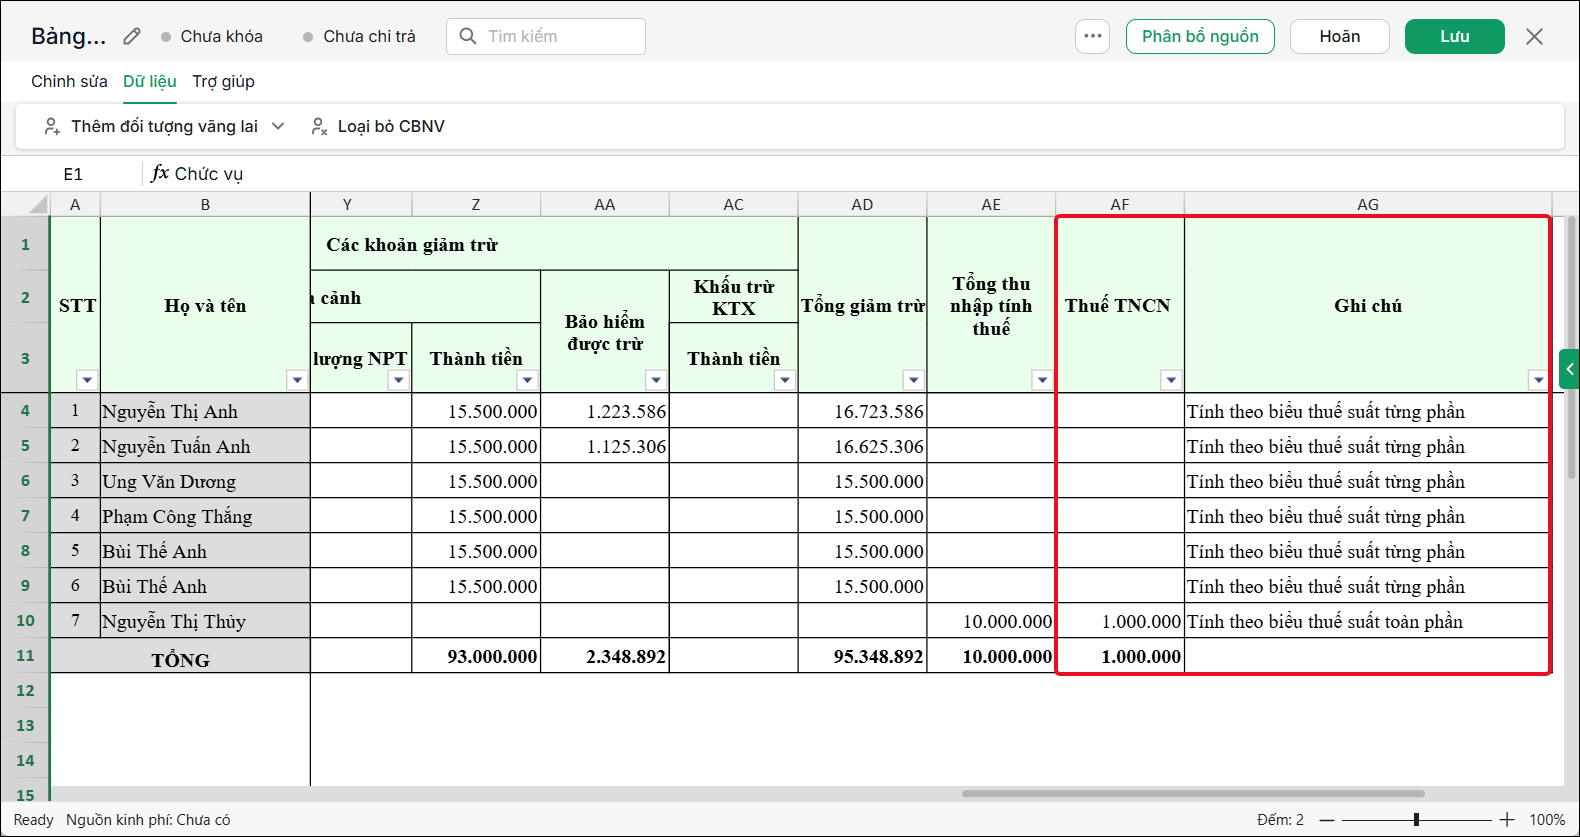Open the Thuế TNCN column filter
This screenshot has width=1580, height=837.
[1171, 380]
